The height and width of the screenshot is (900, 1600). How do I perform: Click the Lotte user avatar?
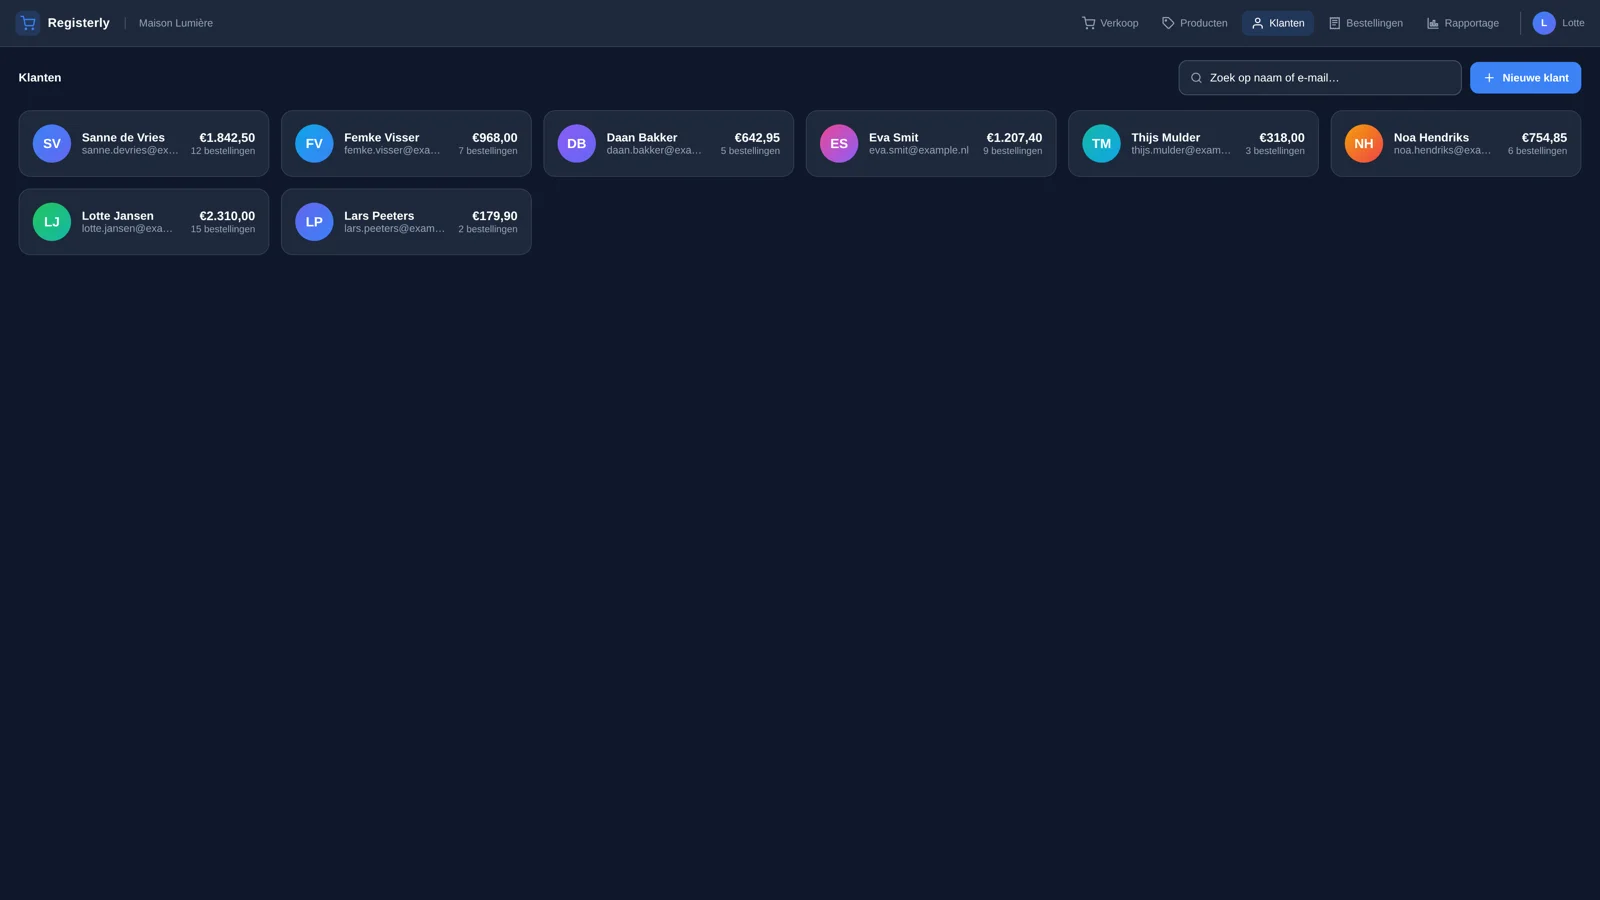(x=1543, y=23)
